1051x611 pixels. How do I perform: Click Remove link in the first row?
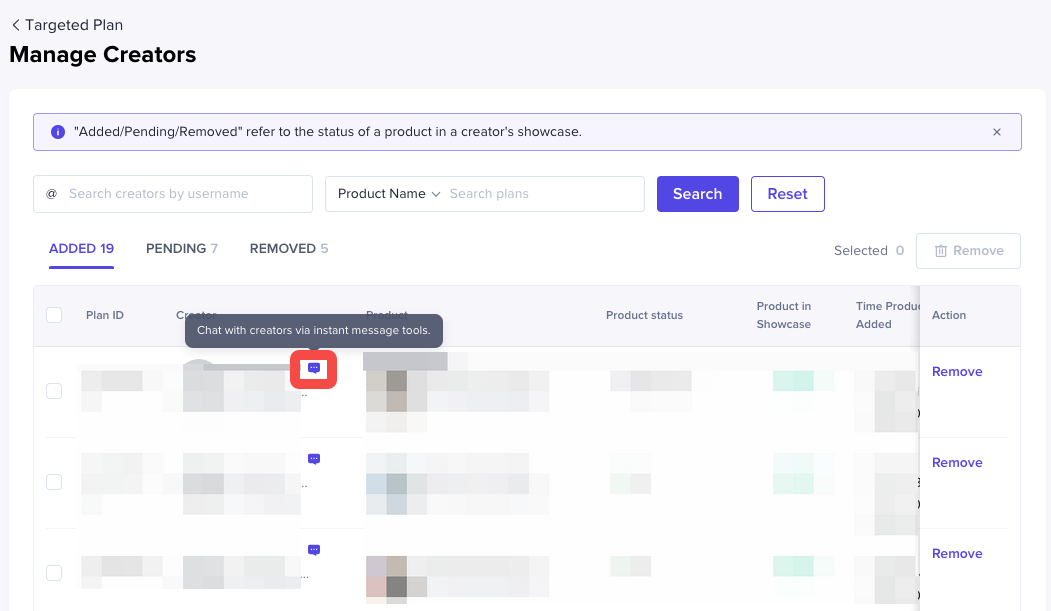[957, 372]
